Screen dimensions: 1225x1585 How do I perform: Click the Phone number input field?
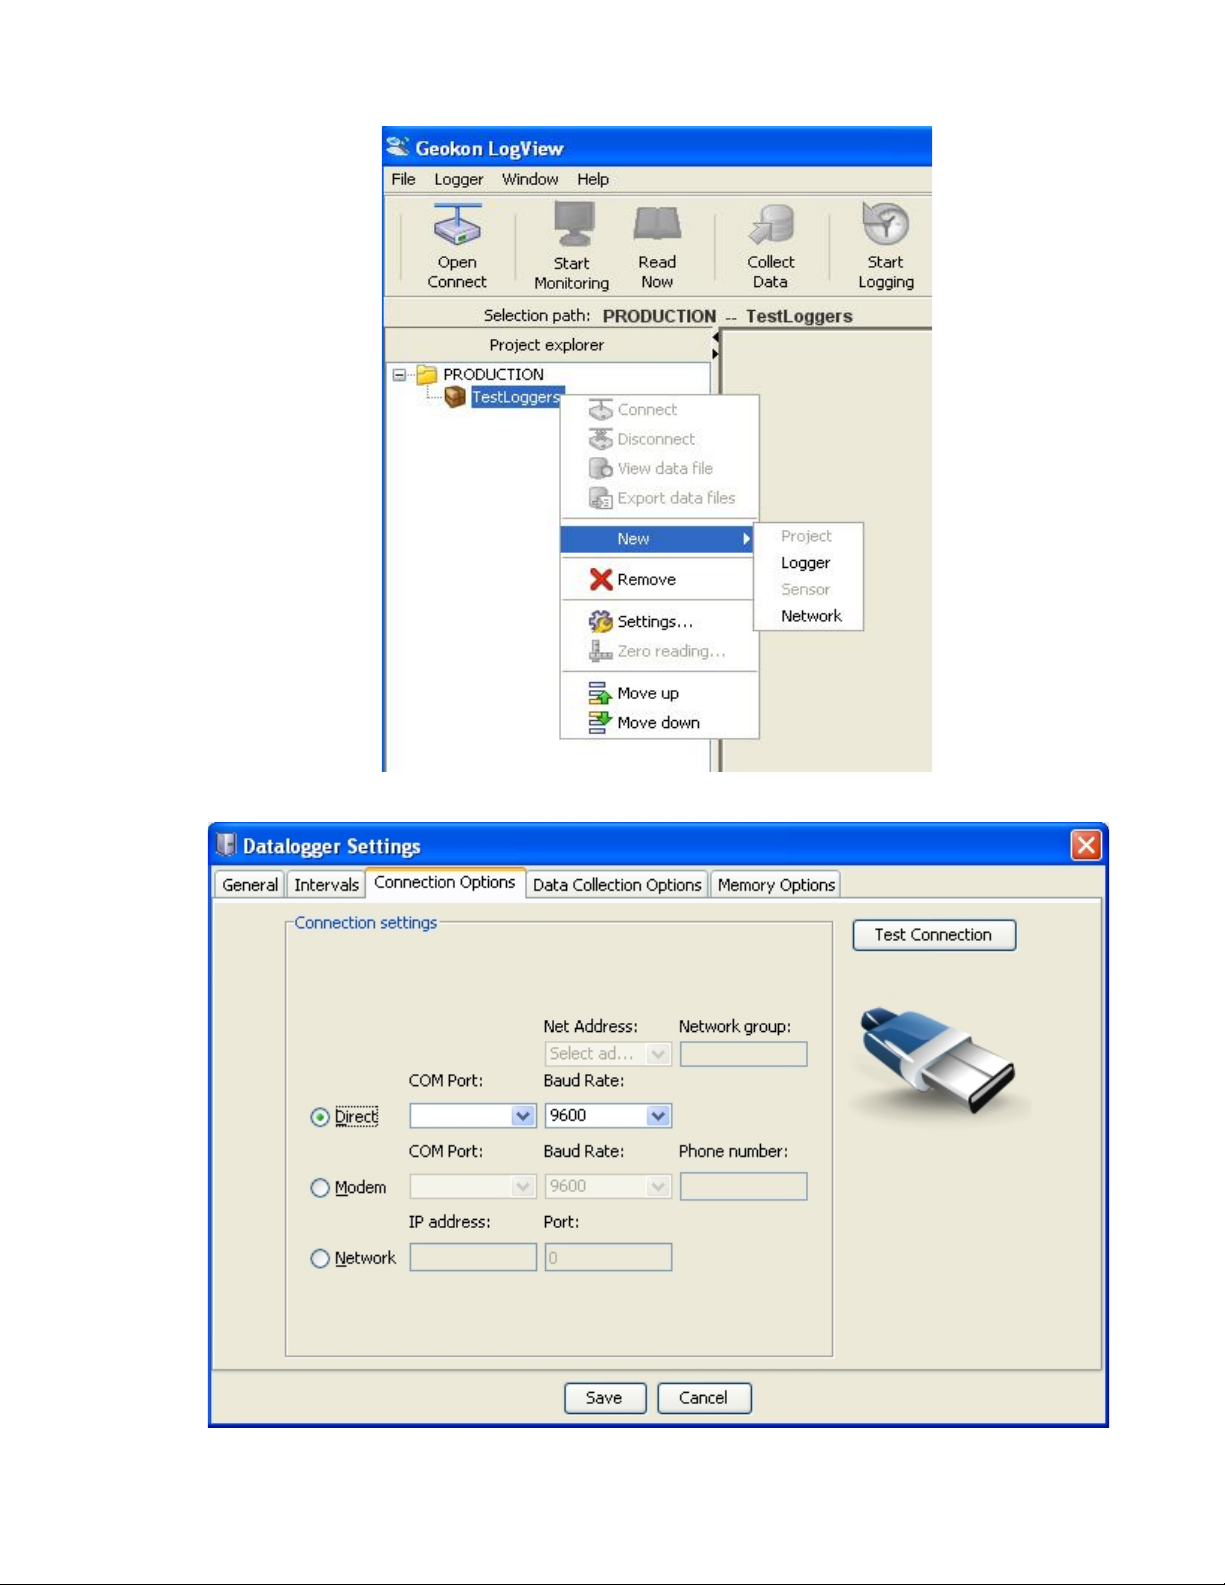point(743,1187)
